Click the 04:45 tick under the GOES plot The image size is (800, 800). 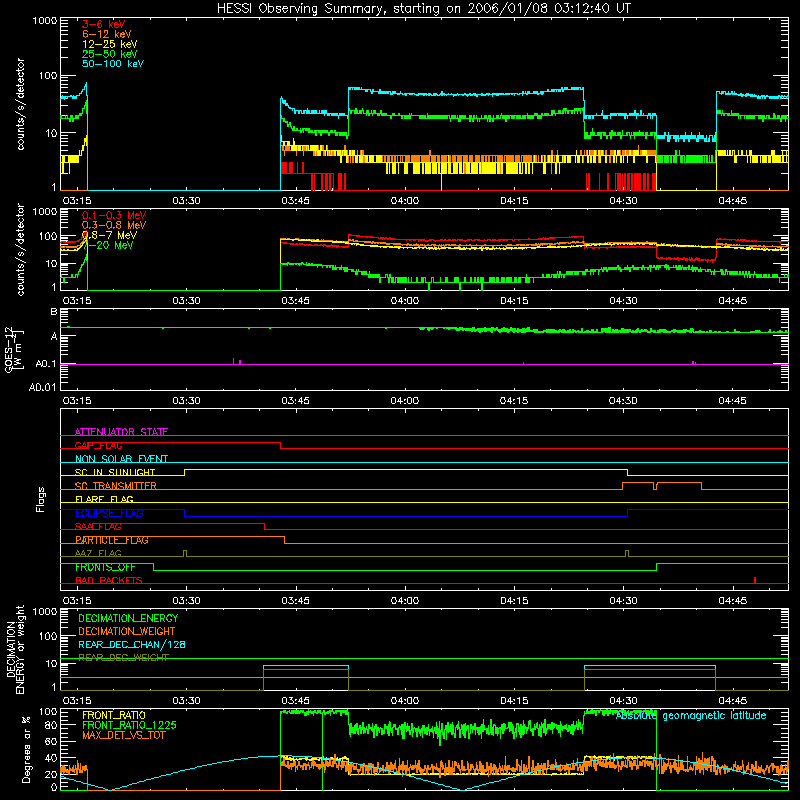click(732, 401)
